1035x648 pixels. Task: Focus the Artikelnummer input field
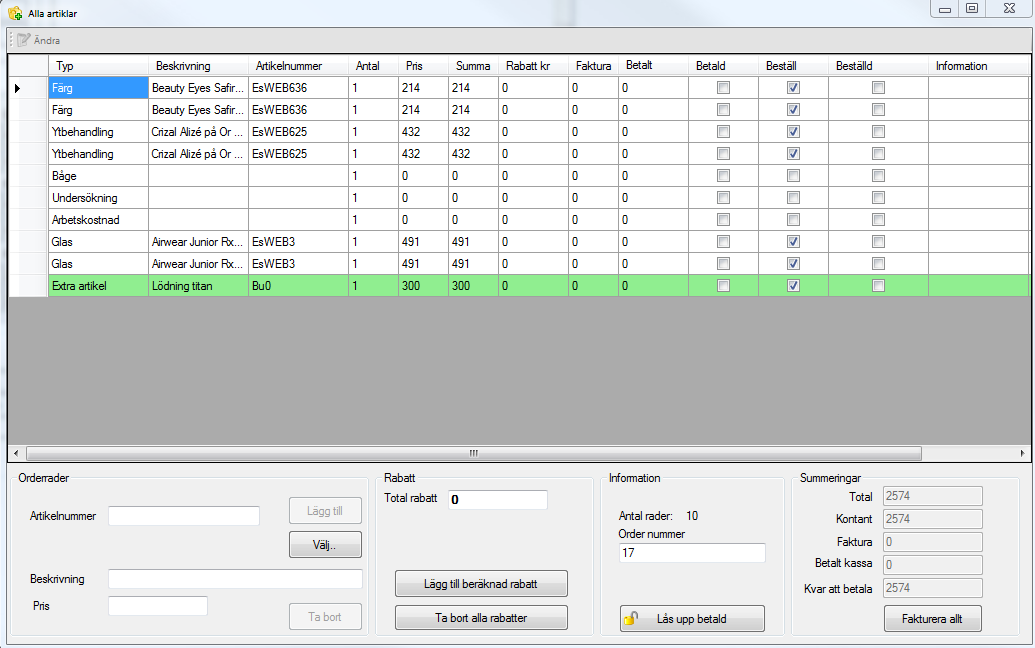pyautogui.click(x=184, y=516)
